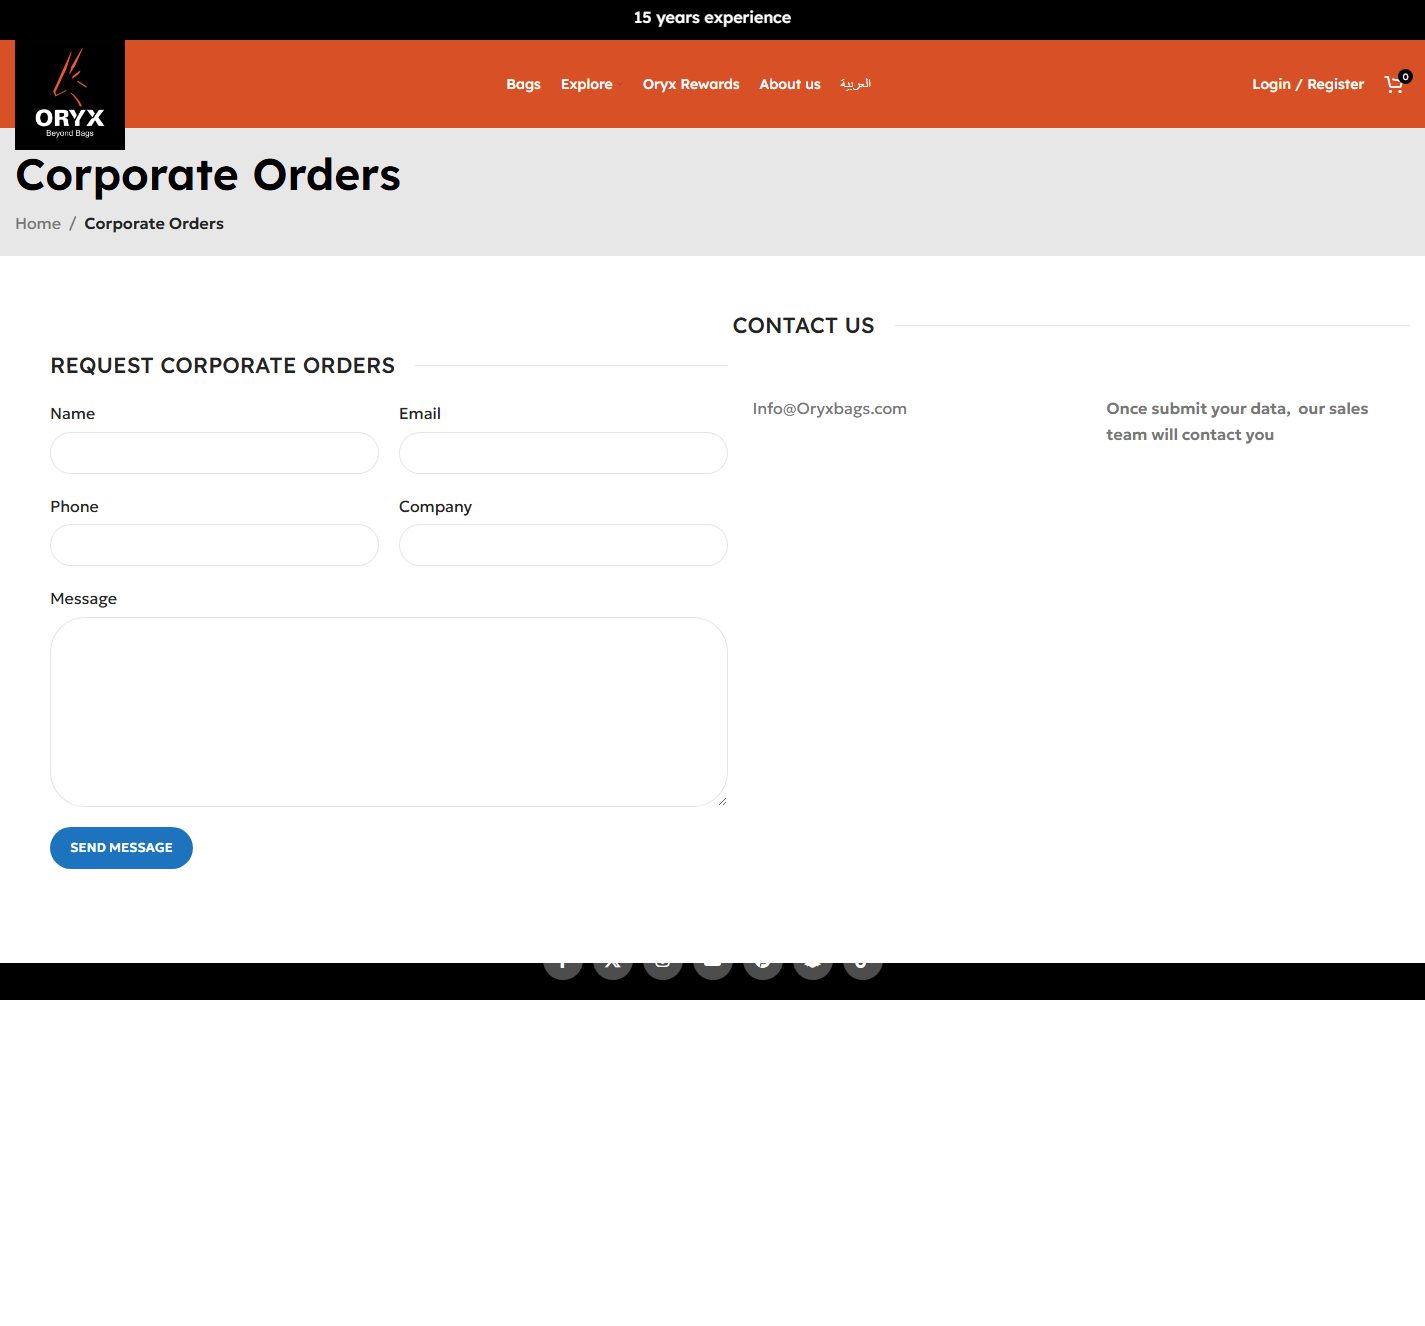Viewport: 1425px width, 1326px height.
Task: Click the large 'Corporate Orders' page title
Action: click(208, 175)
